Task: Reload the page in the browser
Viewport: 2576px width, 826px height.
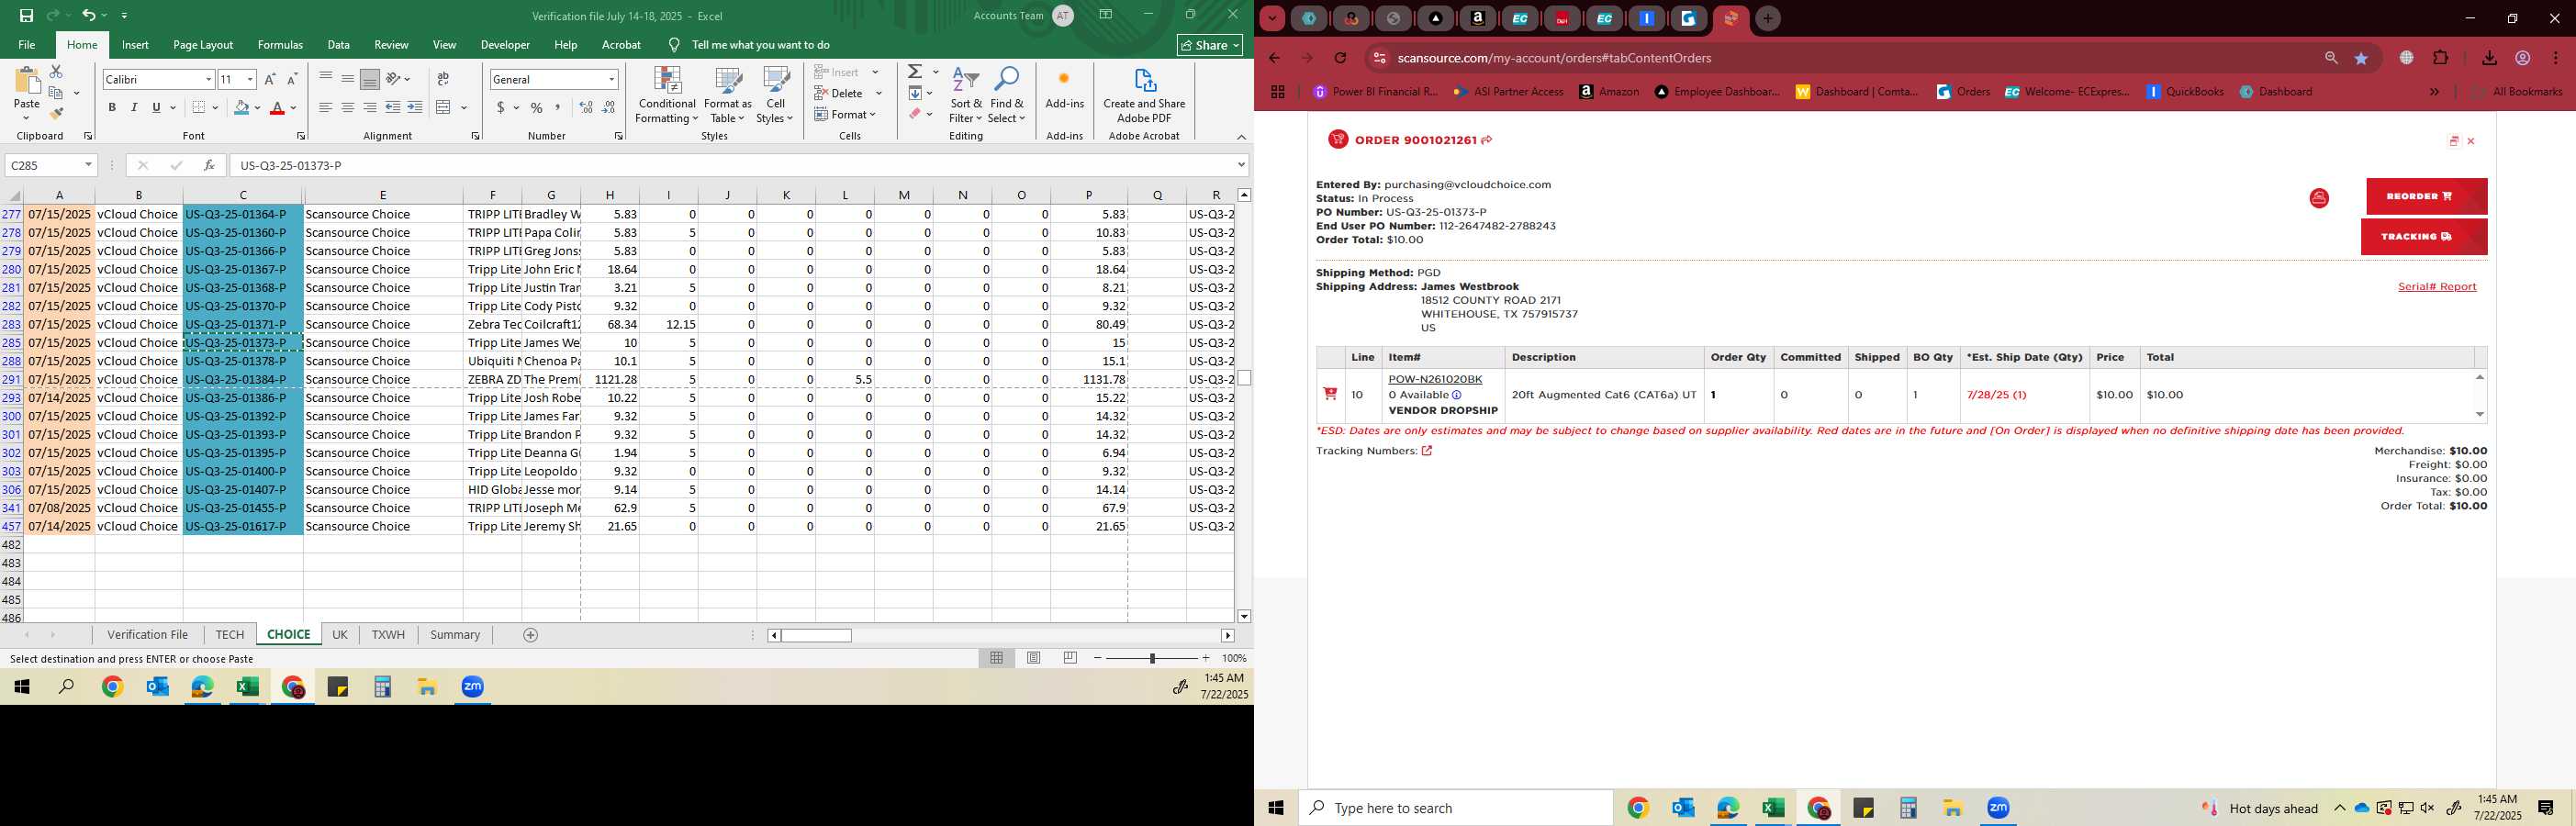Action: tap(1341, 58)
